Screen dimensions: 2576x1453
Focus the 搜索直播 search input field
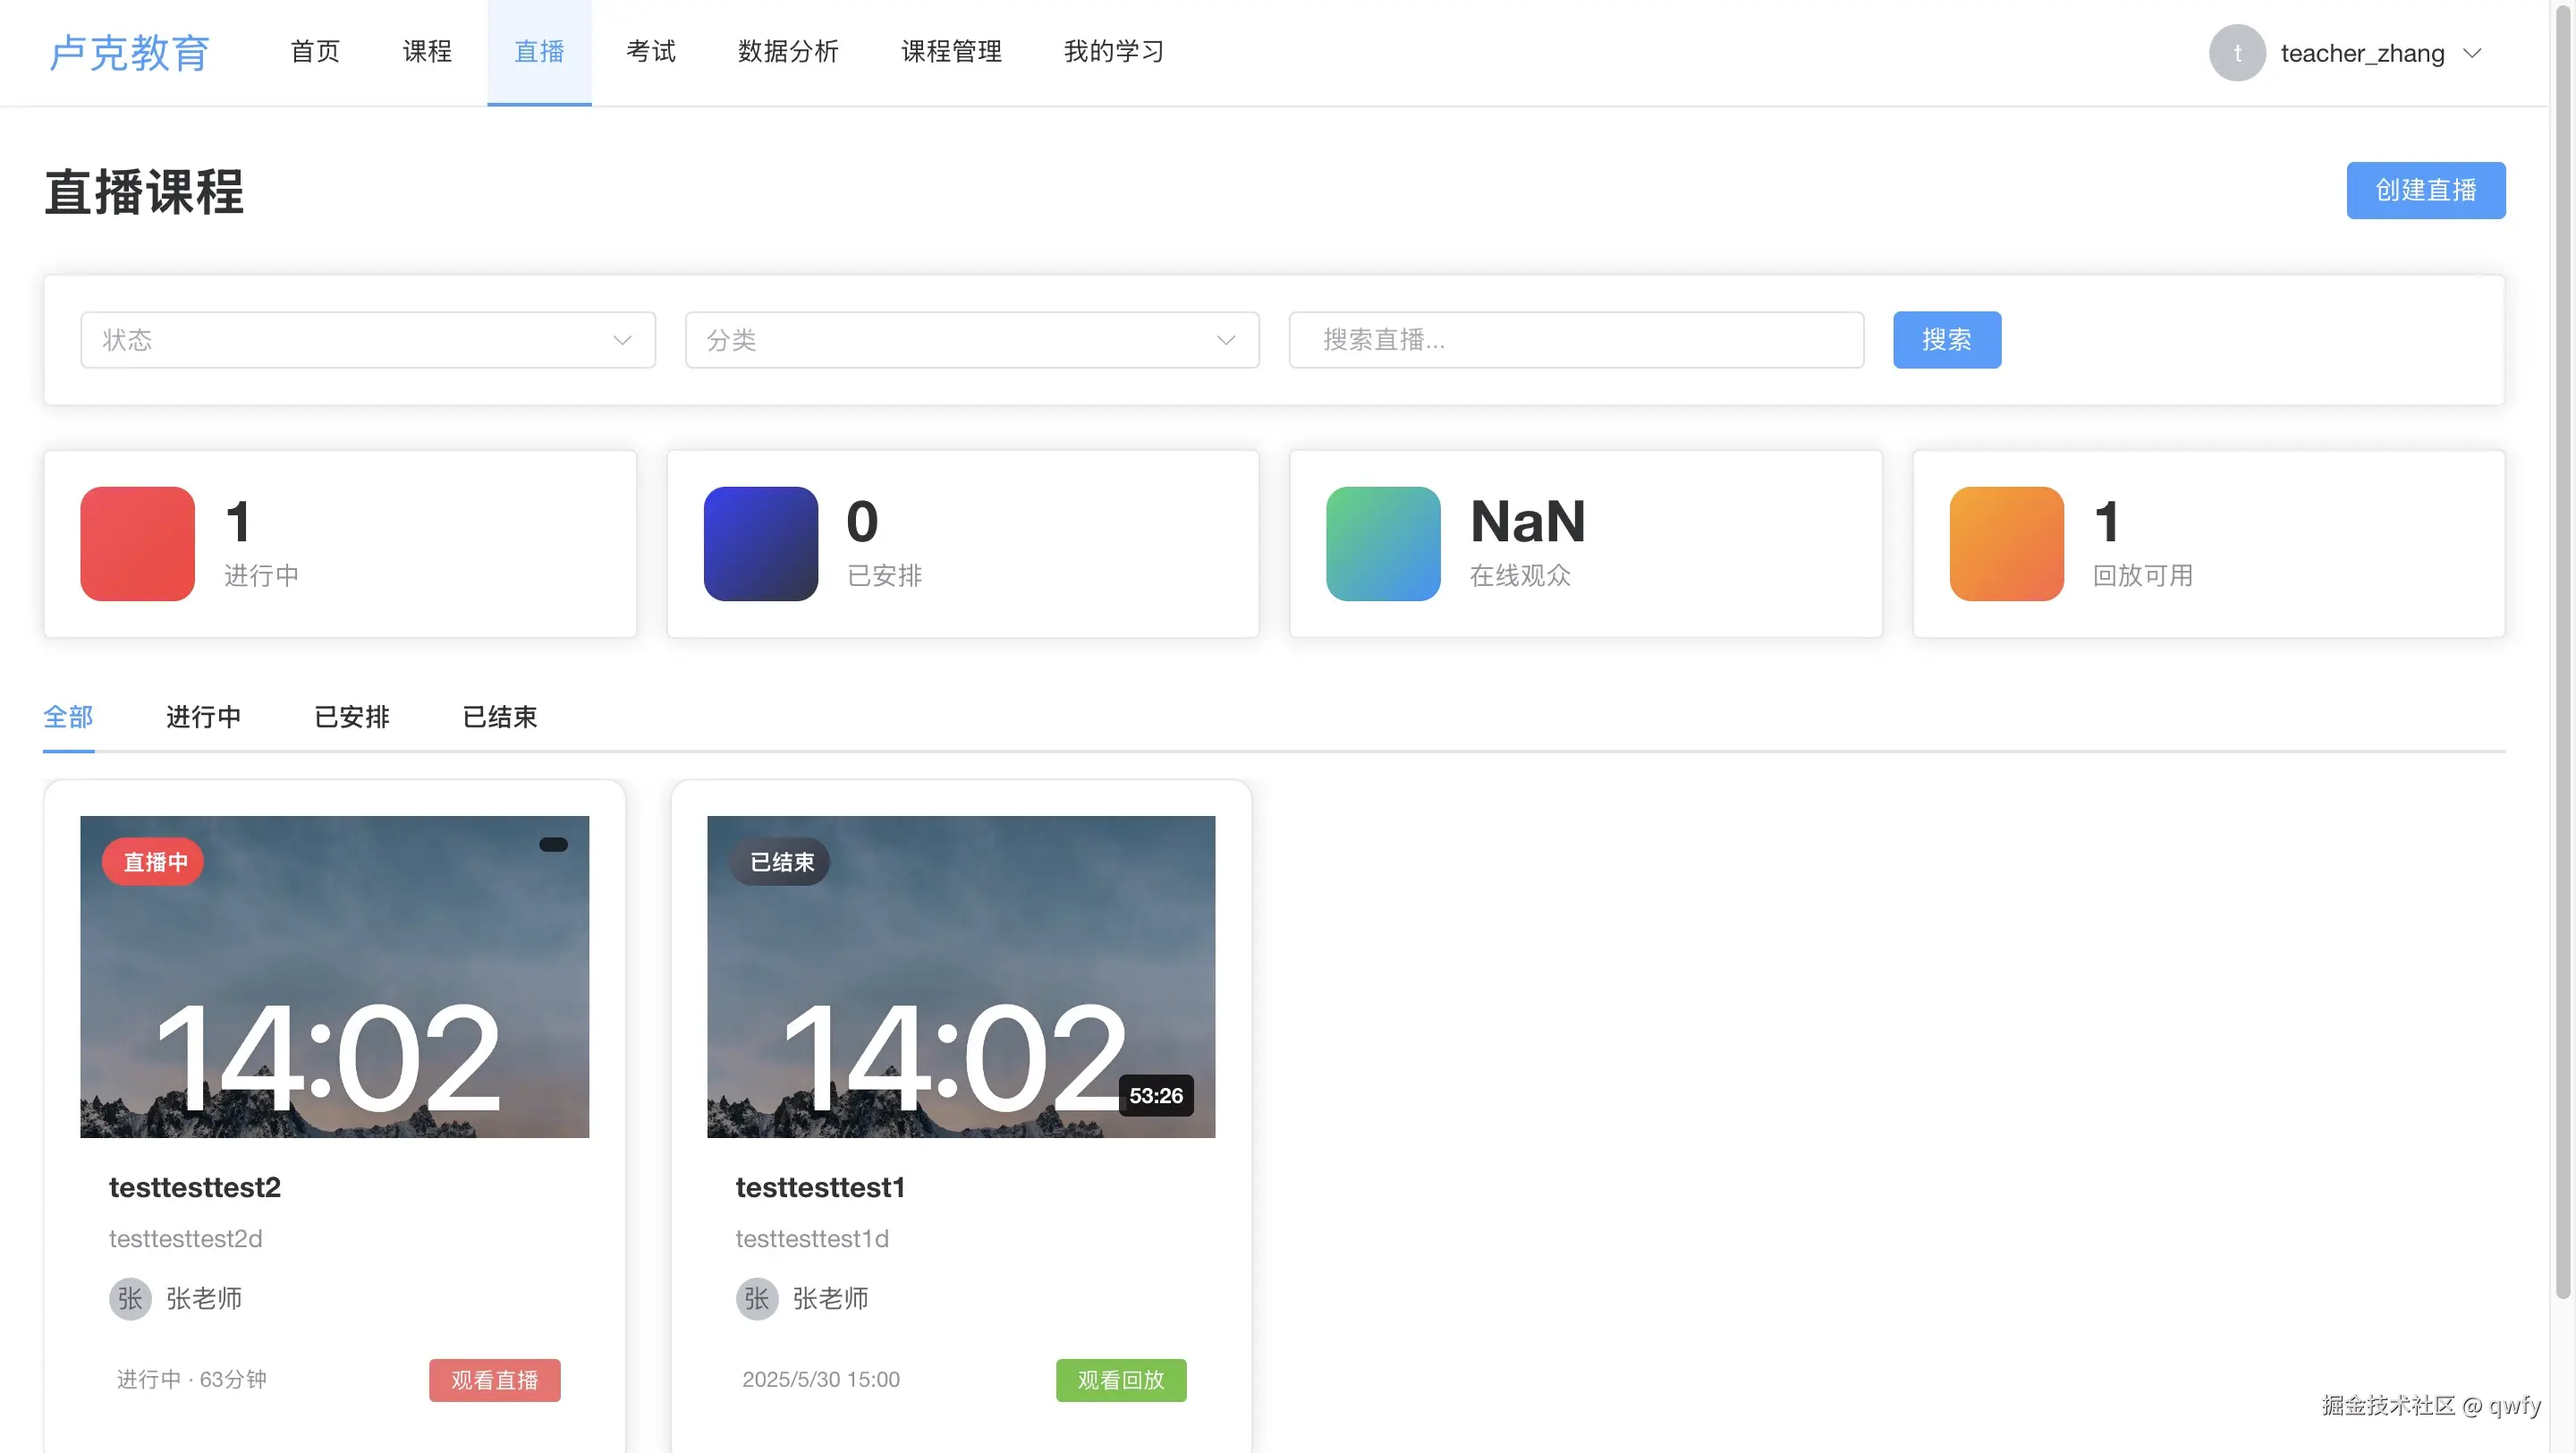point(1575,340)
